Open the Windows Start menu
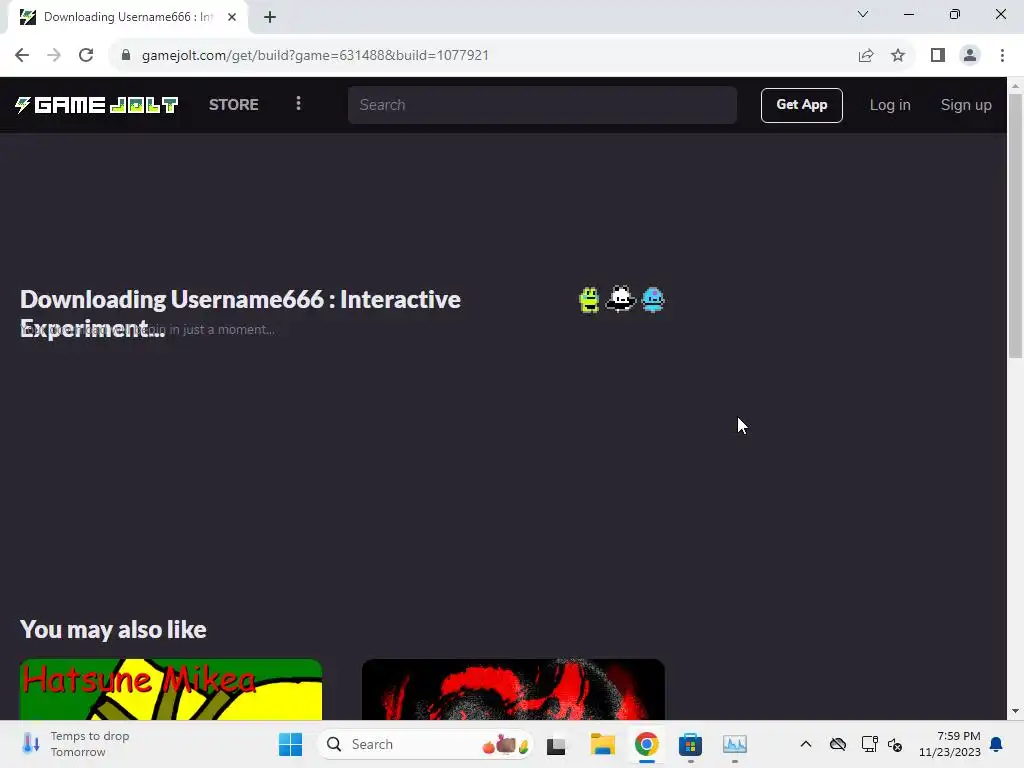This screenshot has height=768, width=1024. point(291,744)
